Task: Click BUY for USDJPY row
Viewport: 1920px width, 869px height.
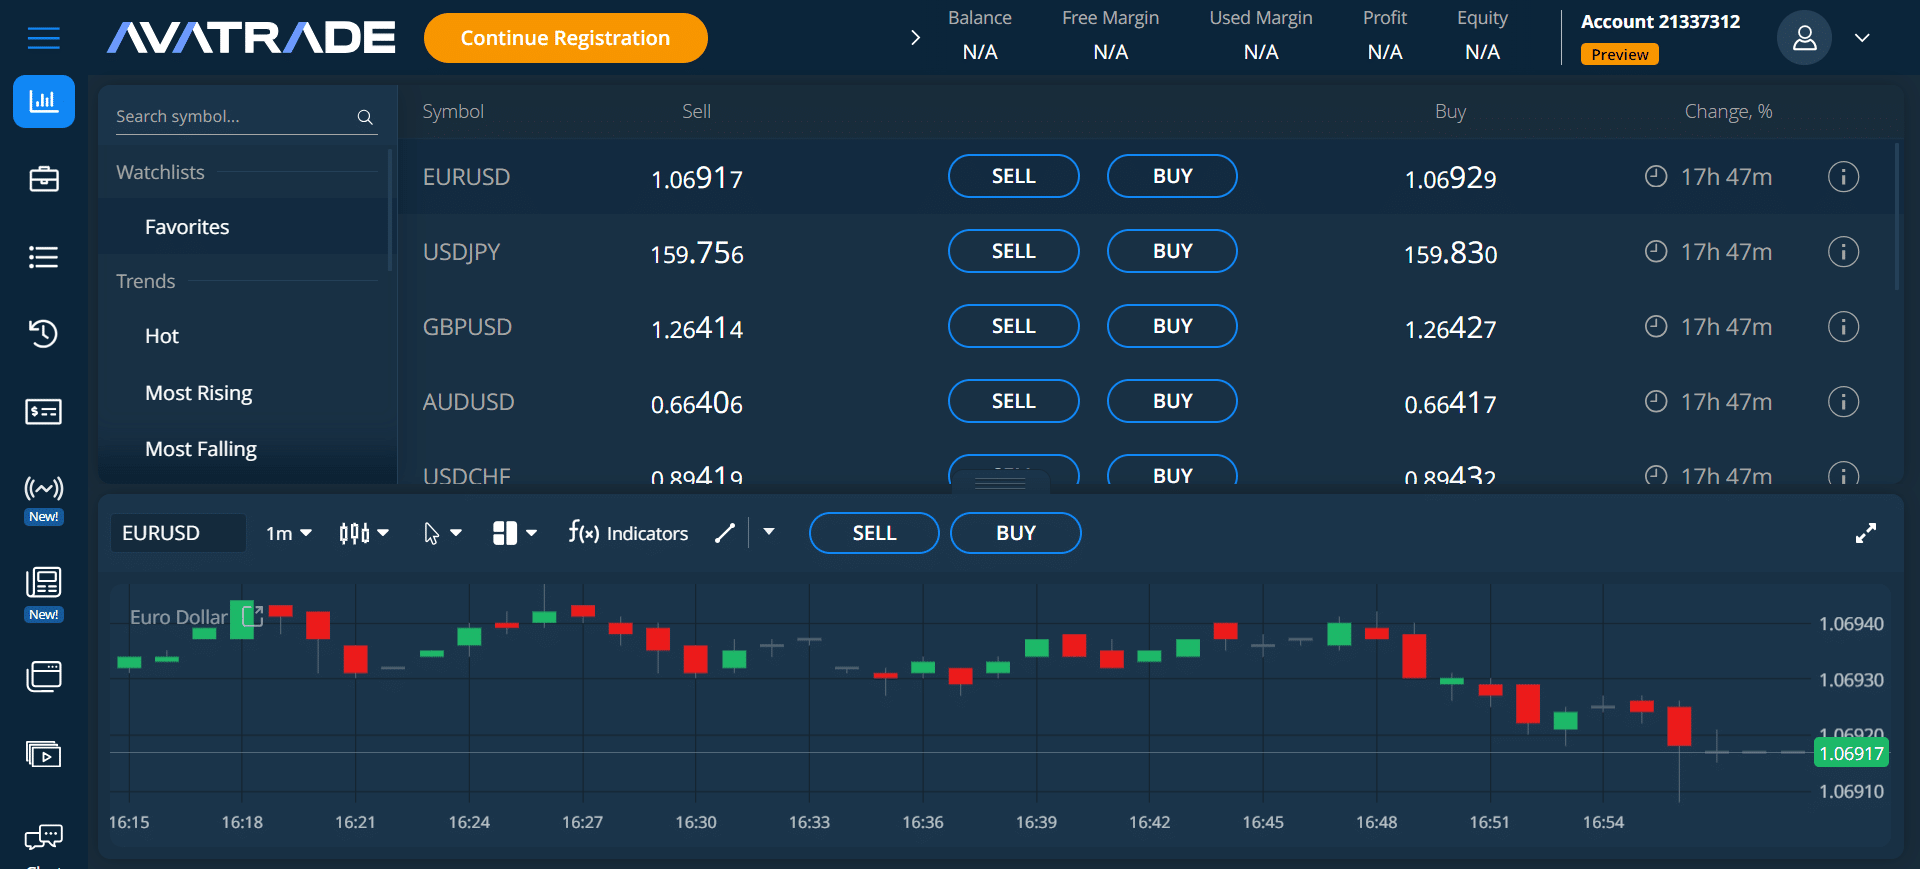Action: pos(1172,251)
